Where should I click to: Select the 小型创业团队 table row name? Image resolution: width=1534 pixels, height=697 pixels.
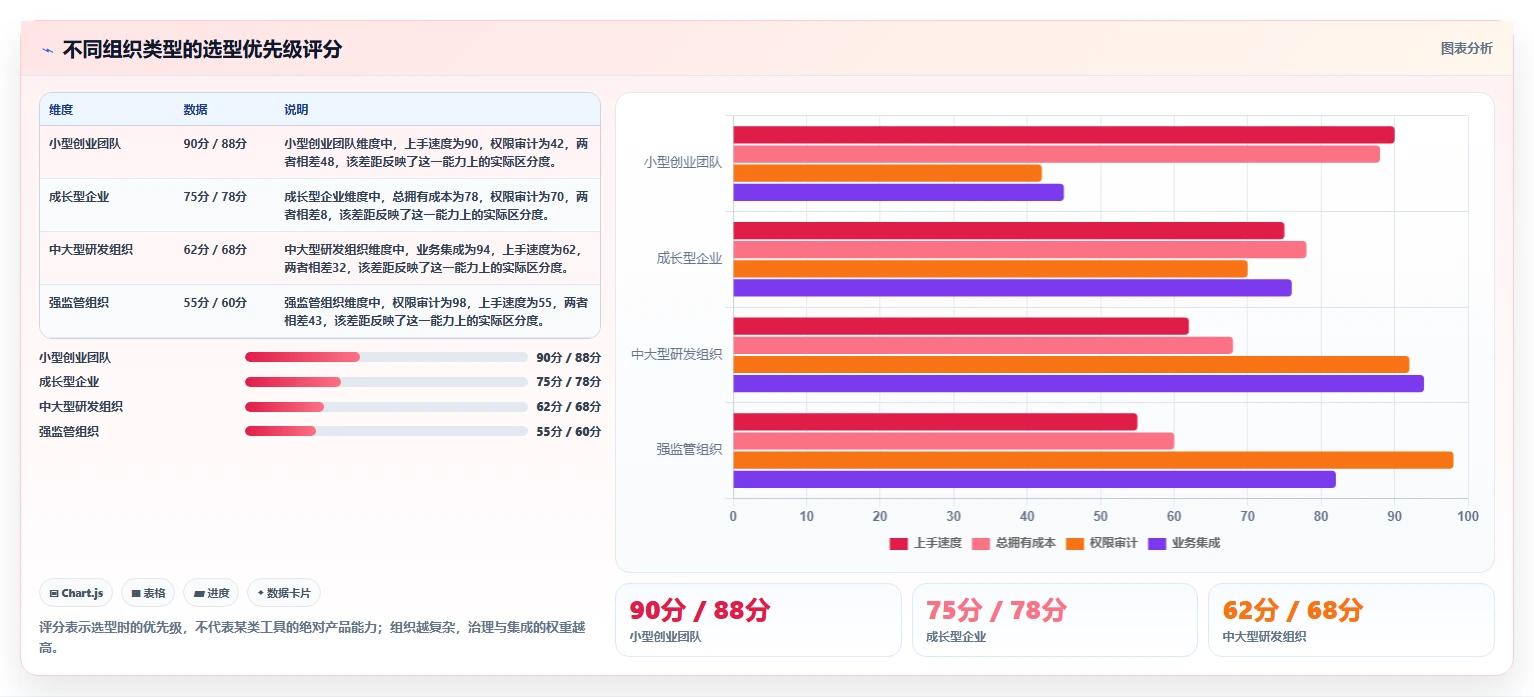(85, 144)
